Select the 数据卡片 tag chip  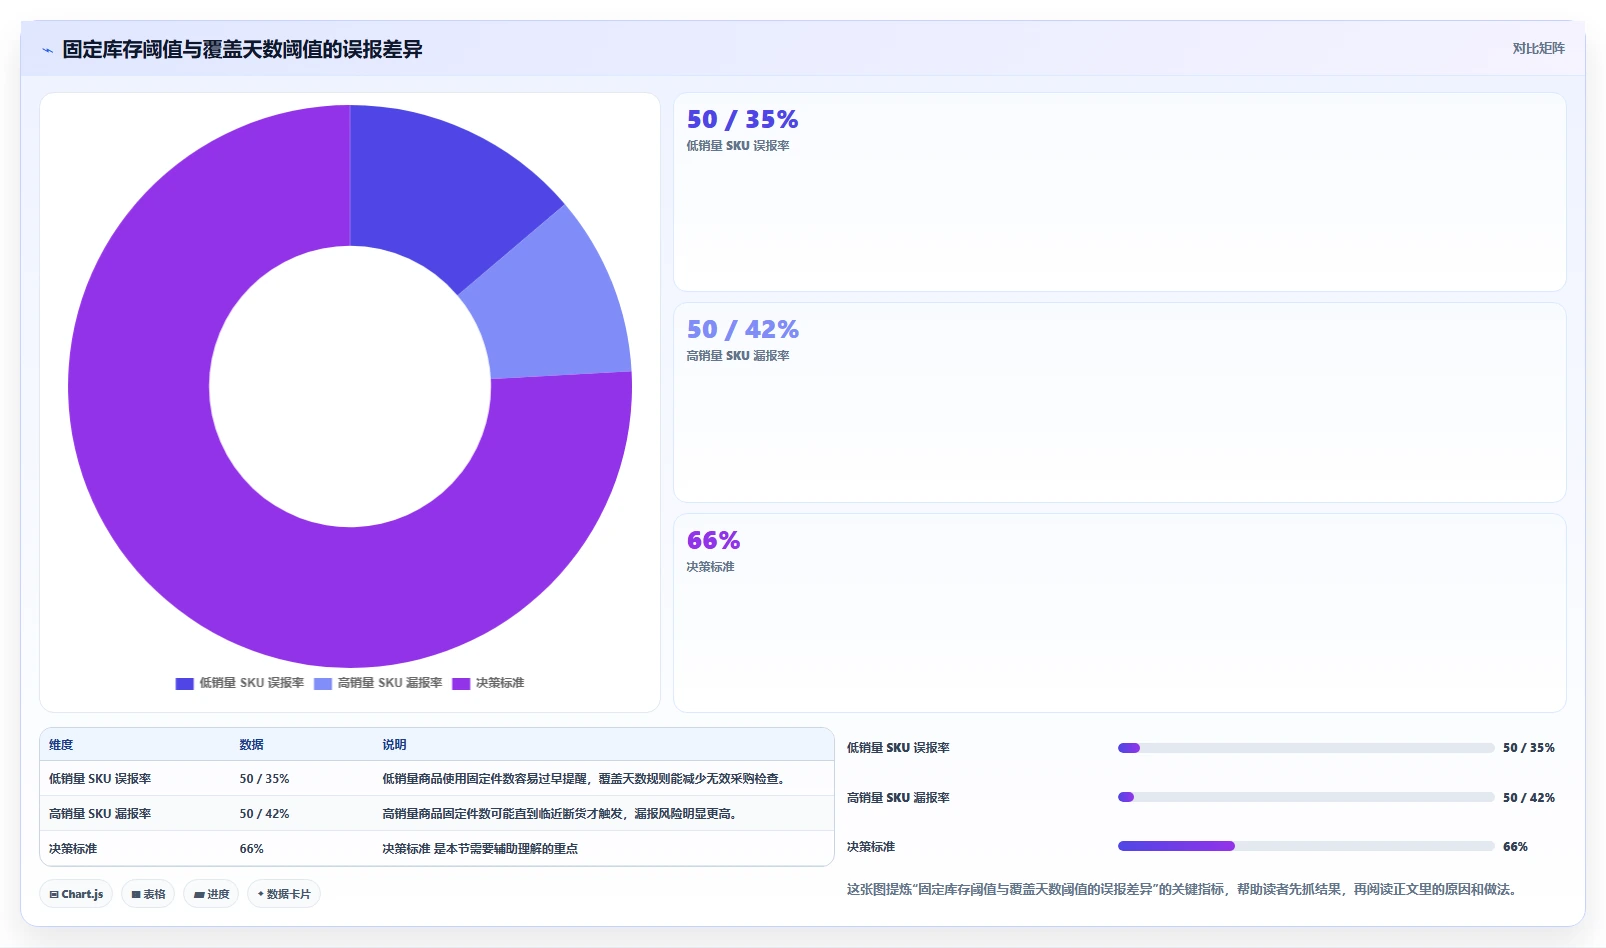[x=284, y=894]
